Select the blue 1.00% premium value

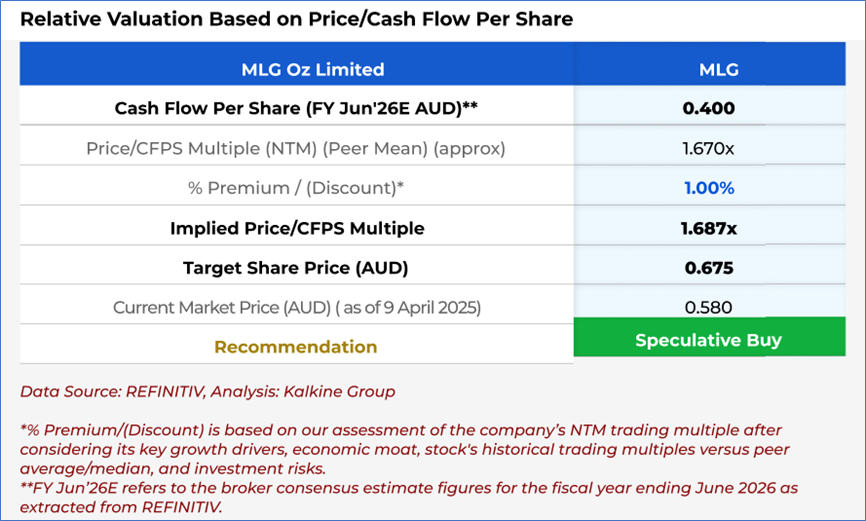(708, 188)
